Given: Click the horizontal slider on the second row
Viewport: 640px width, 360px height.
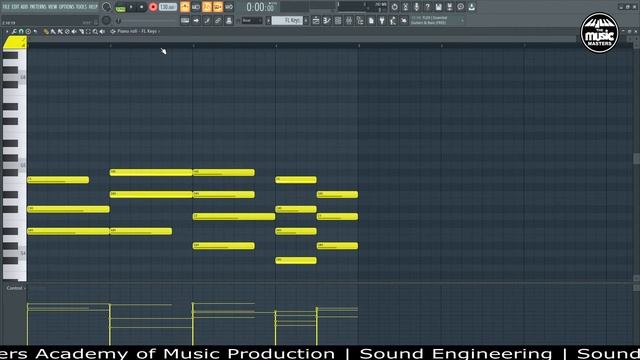Looking at the screenshot, I should [x=147, y=20].
